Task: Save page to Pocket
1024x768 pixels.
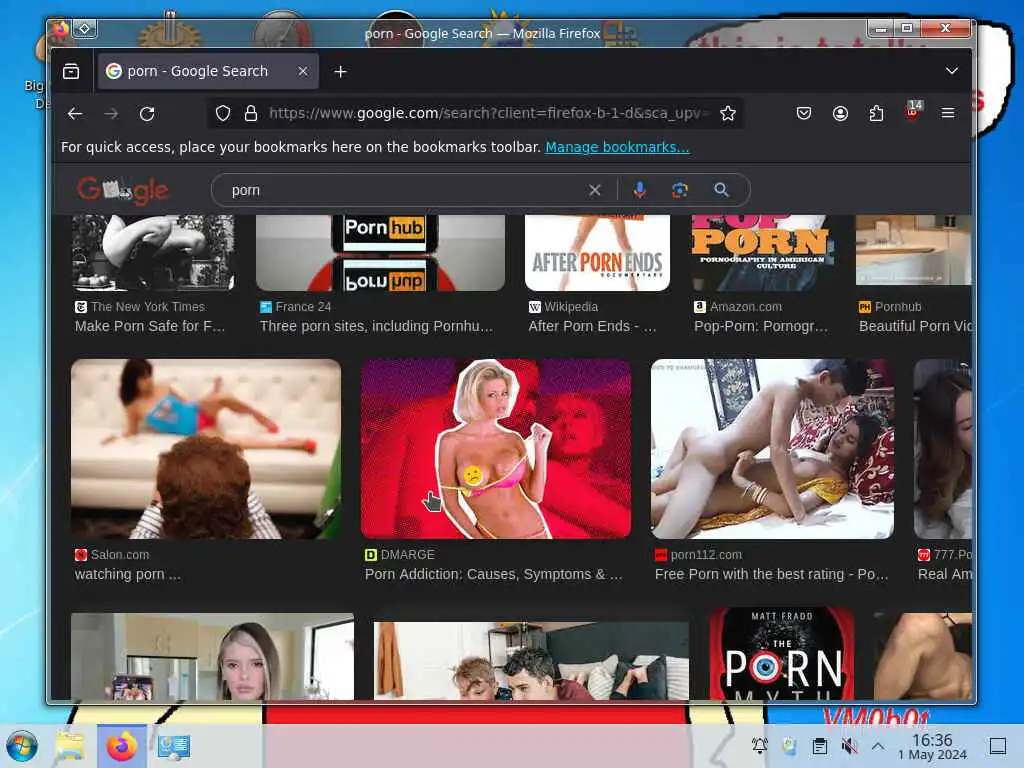Action: click(x=804, y=114)
